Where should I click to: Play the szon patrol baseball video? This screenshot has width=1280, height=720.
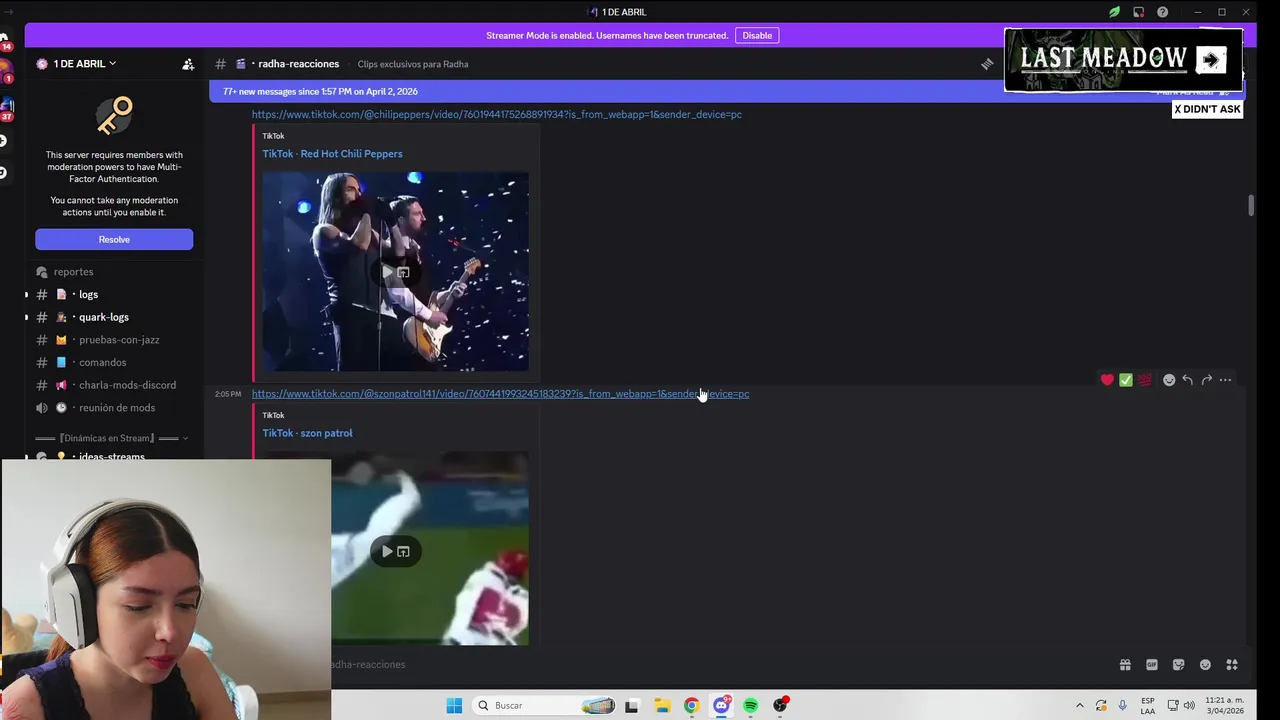pos(387,551)
